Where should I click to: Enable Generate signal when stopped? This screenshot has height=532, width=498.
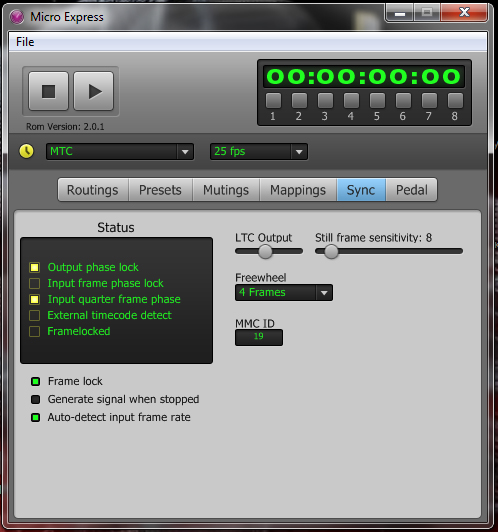pos(35,399)
